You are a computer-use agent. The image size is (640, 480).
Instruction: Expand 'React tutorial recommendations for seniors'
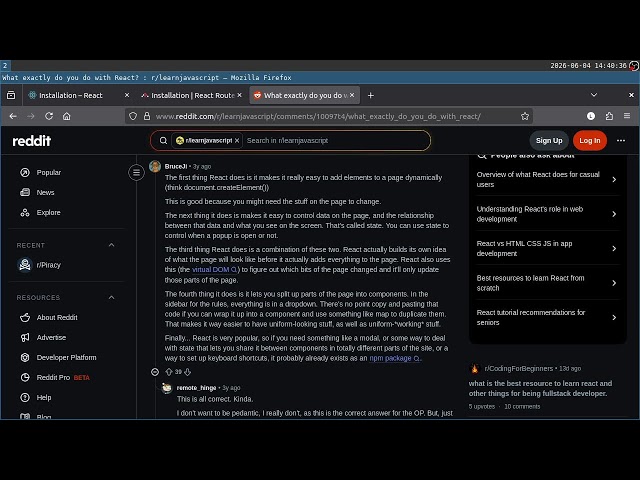[x=547, y=317]
